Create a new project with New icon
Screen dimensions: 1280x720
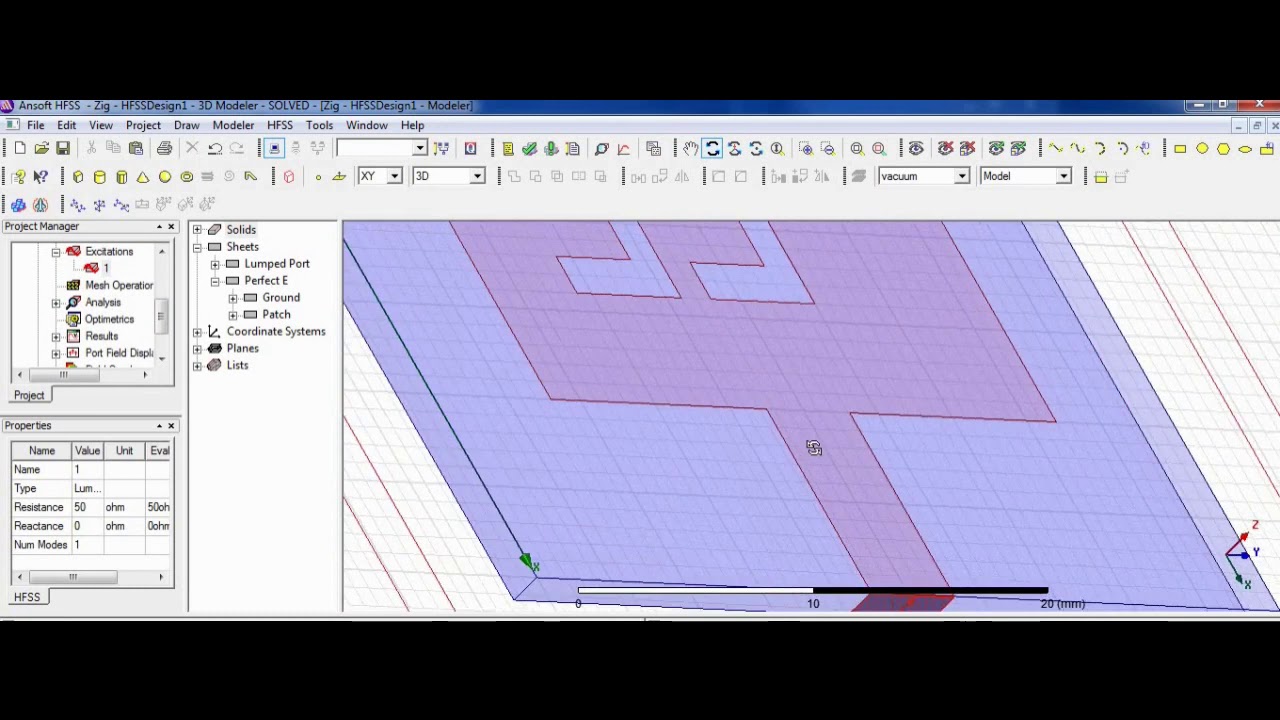click(19, 148)
